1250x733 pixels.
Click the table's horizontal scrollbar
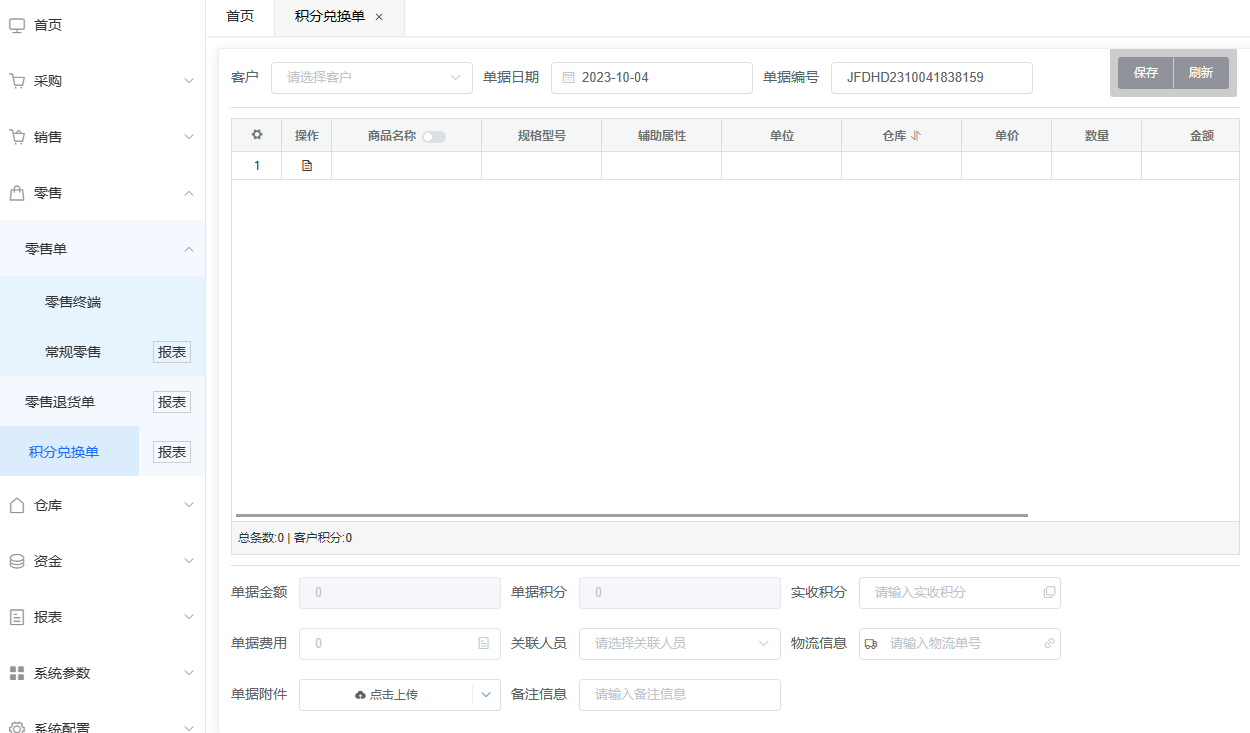click(630, 515)
